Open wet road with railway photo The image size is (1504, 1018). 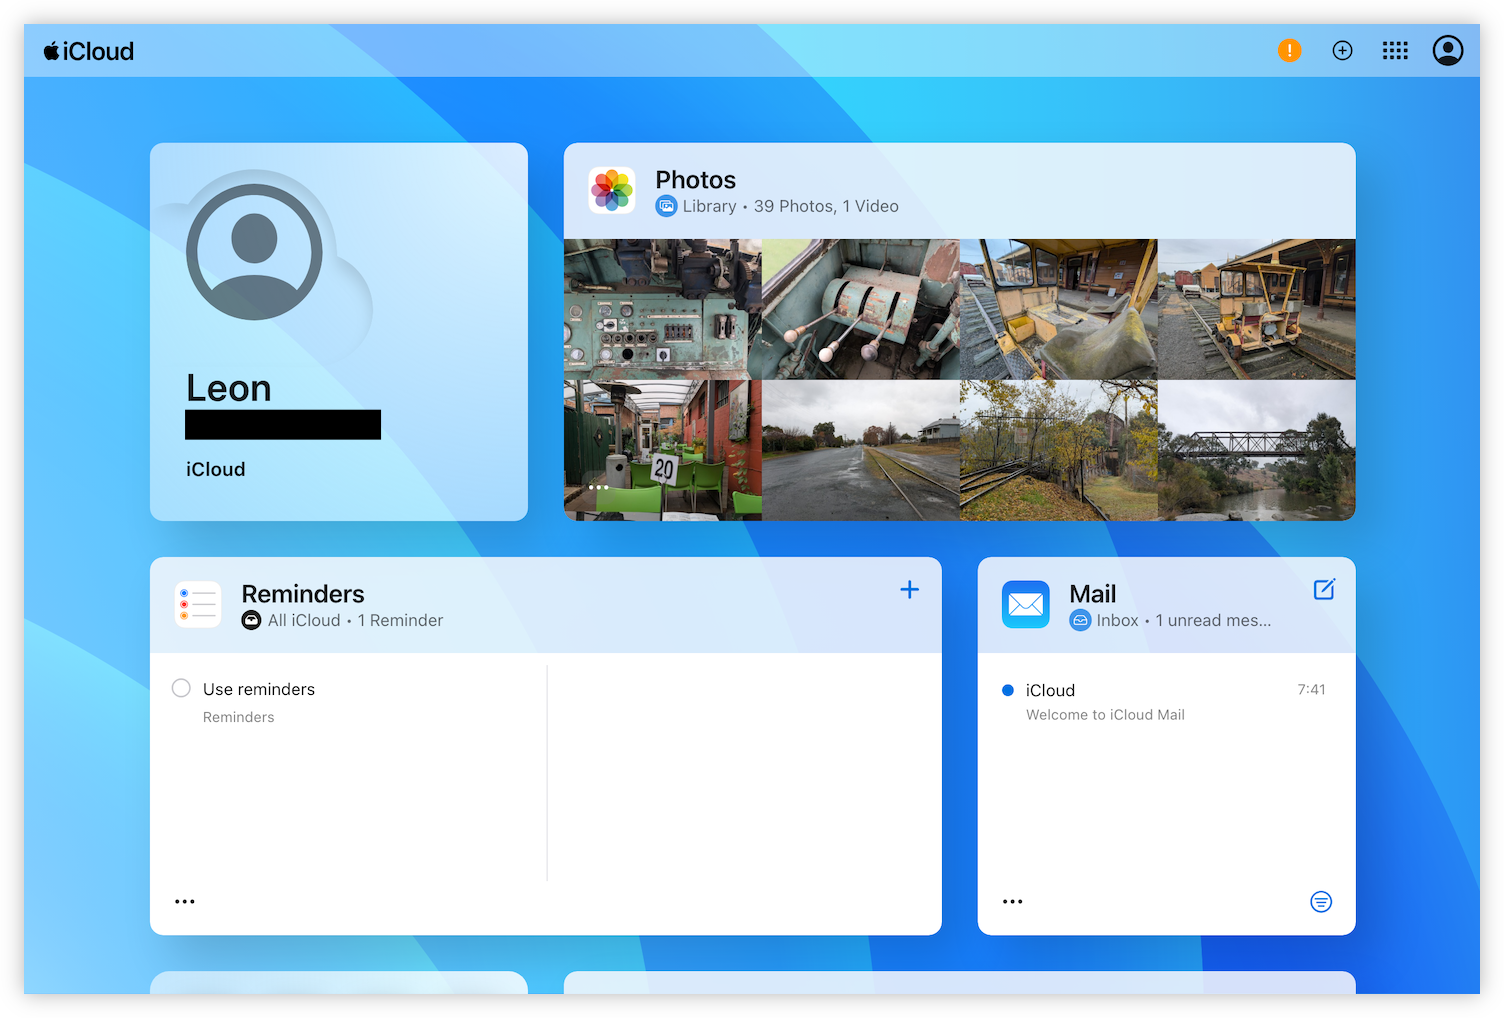click(861, 450)
